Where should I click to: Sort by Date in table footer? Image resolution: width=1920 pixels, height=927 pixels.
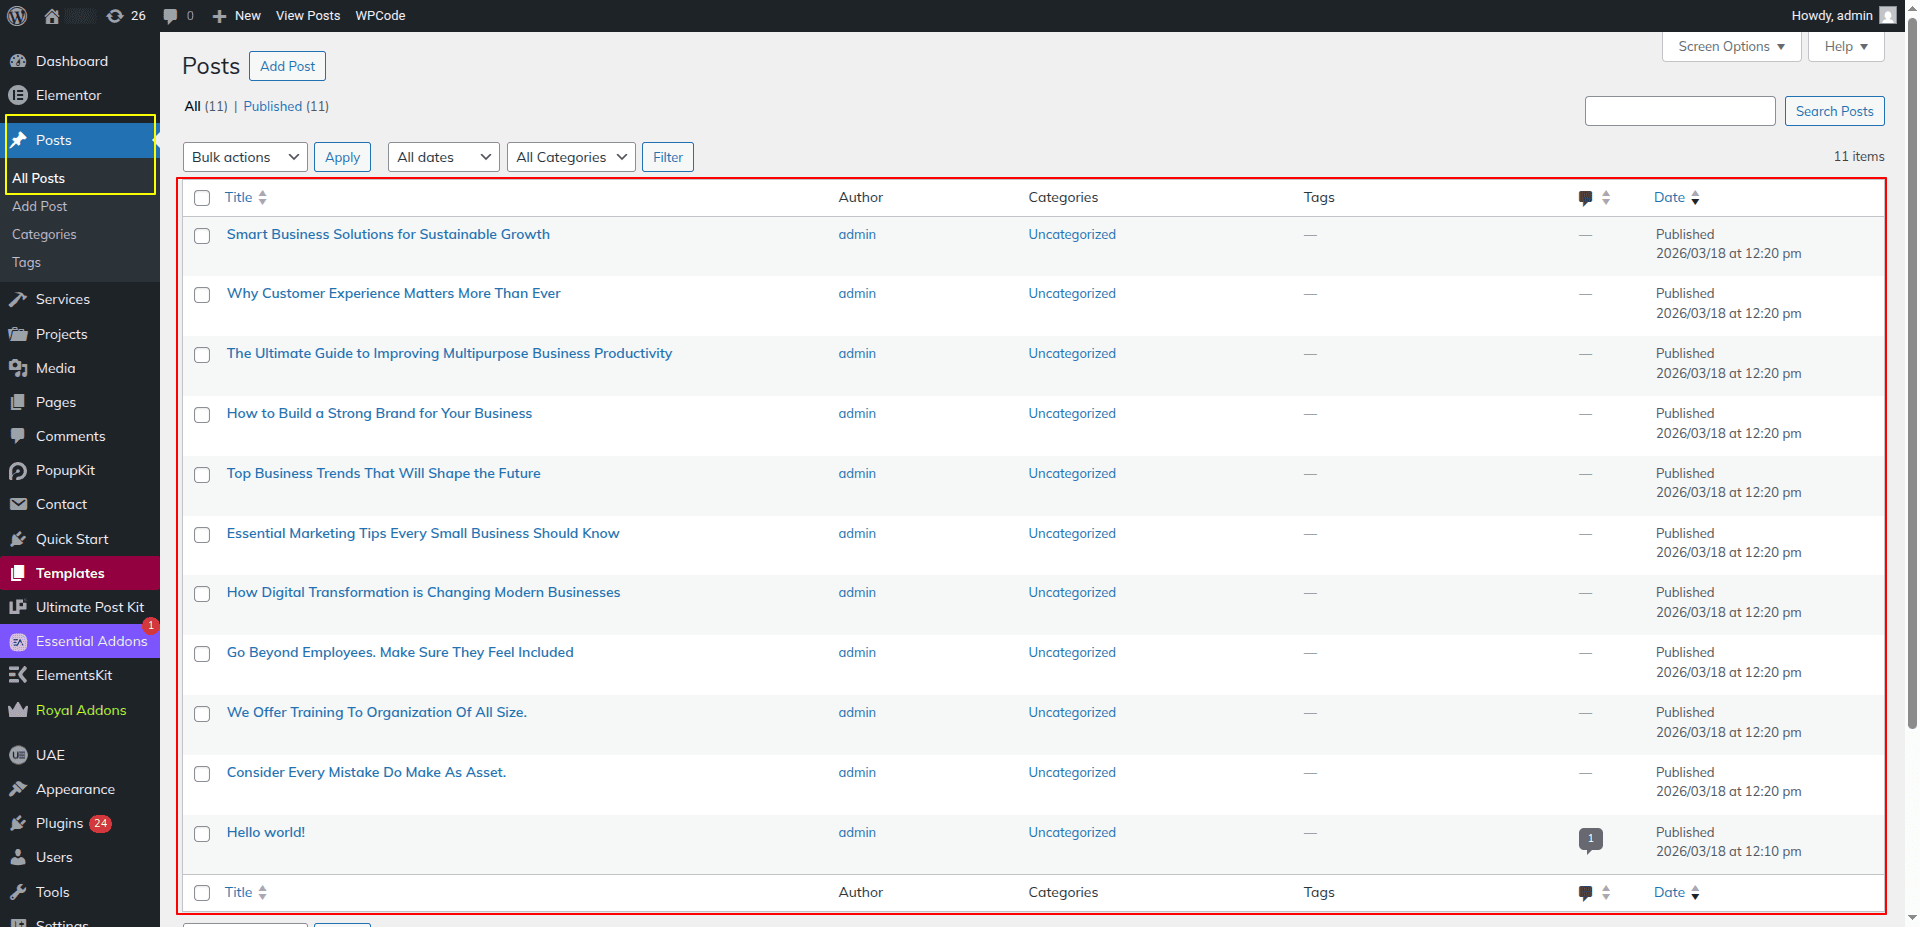1677,892
